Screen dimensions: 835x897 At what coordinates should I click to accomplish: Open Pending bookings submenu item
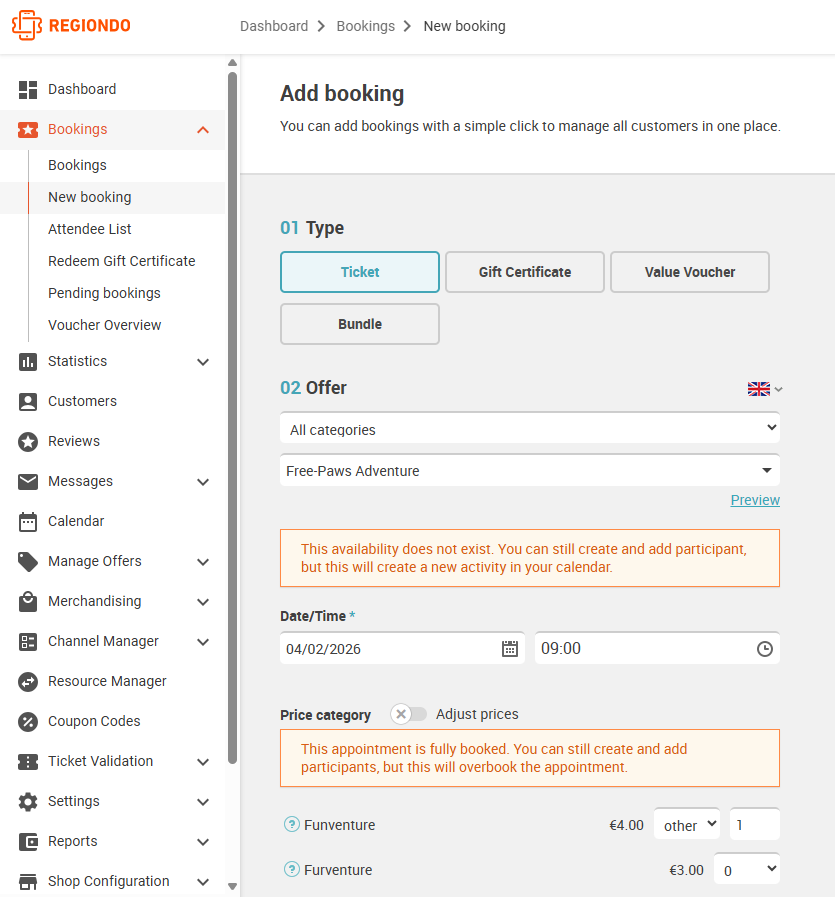pyautogui.click(x=104, y=293)
